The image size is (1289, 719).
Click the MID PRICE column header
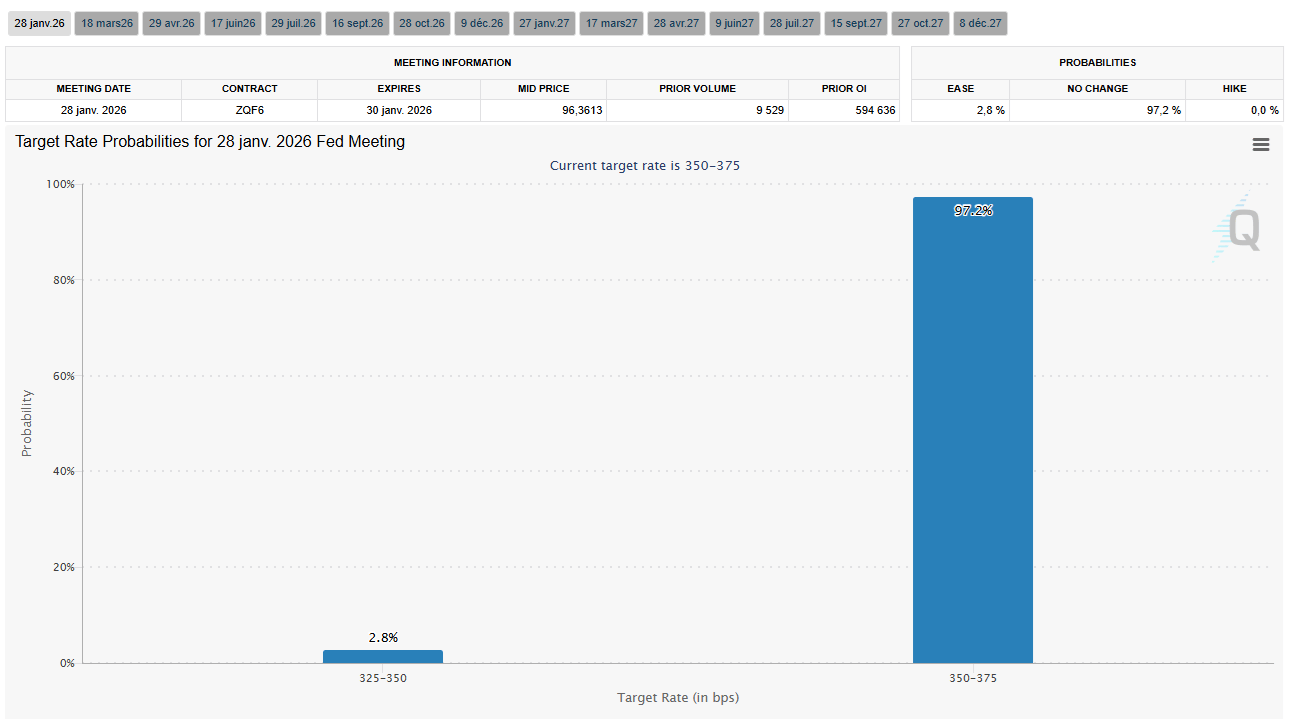543,89
